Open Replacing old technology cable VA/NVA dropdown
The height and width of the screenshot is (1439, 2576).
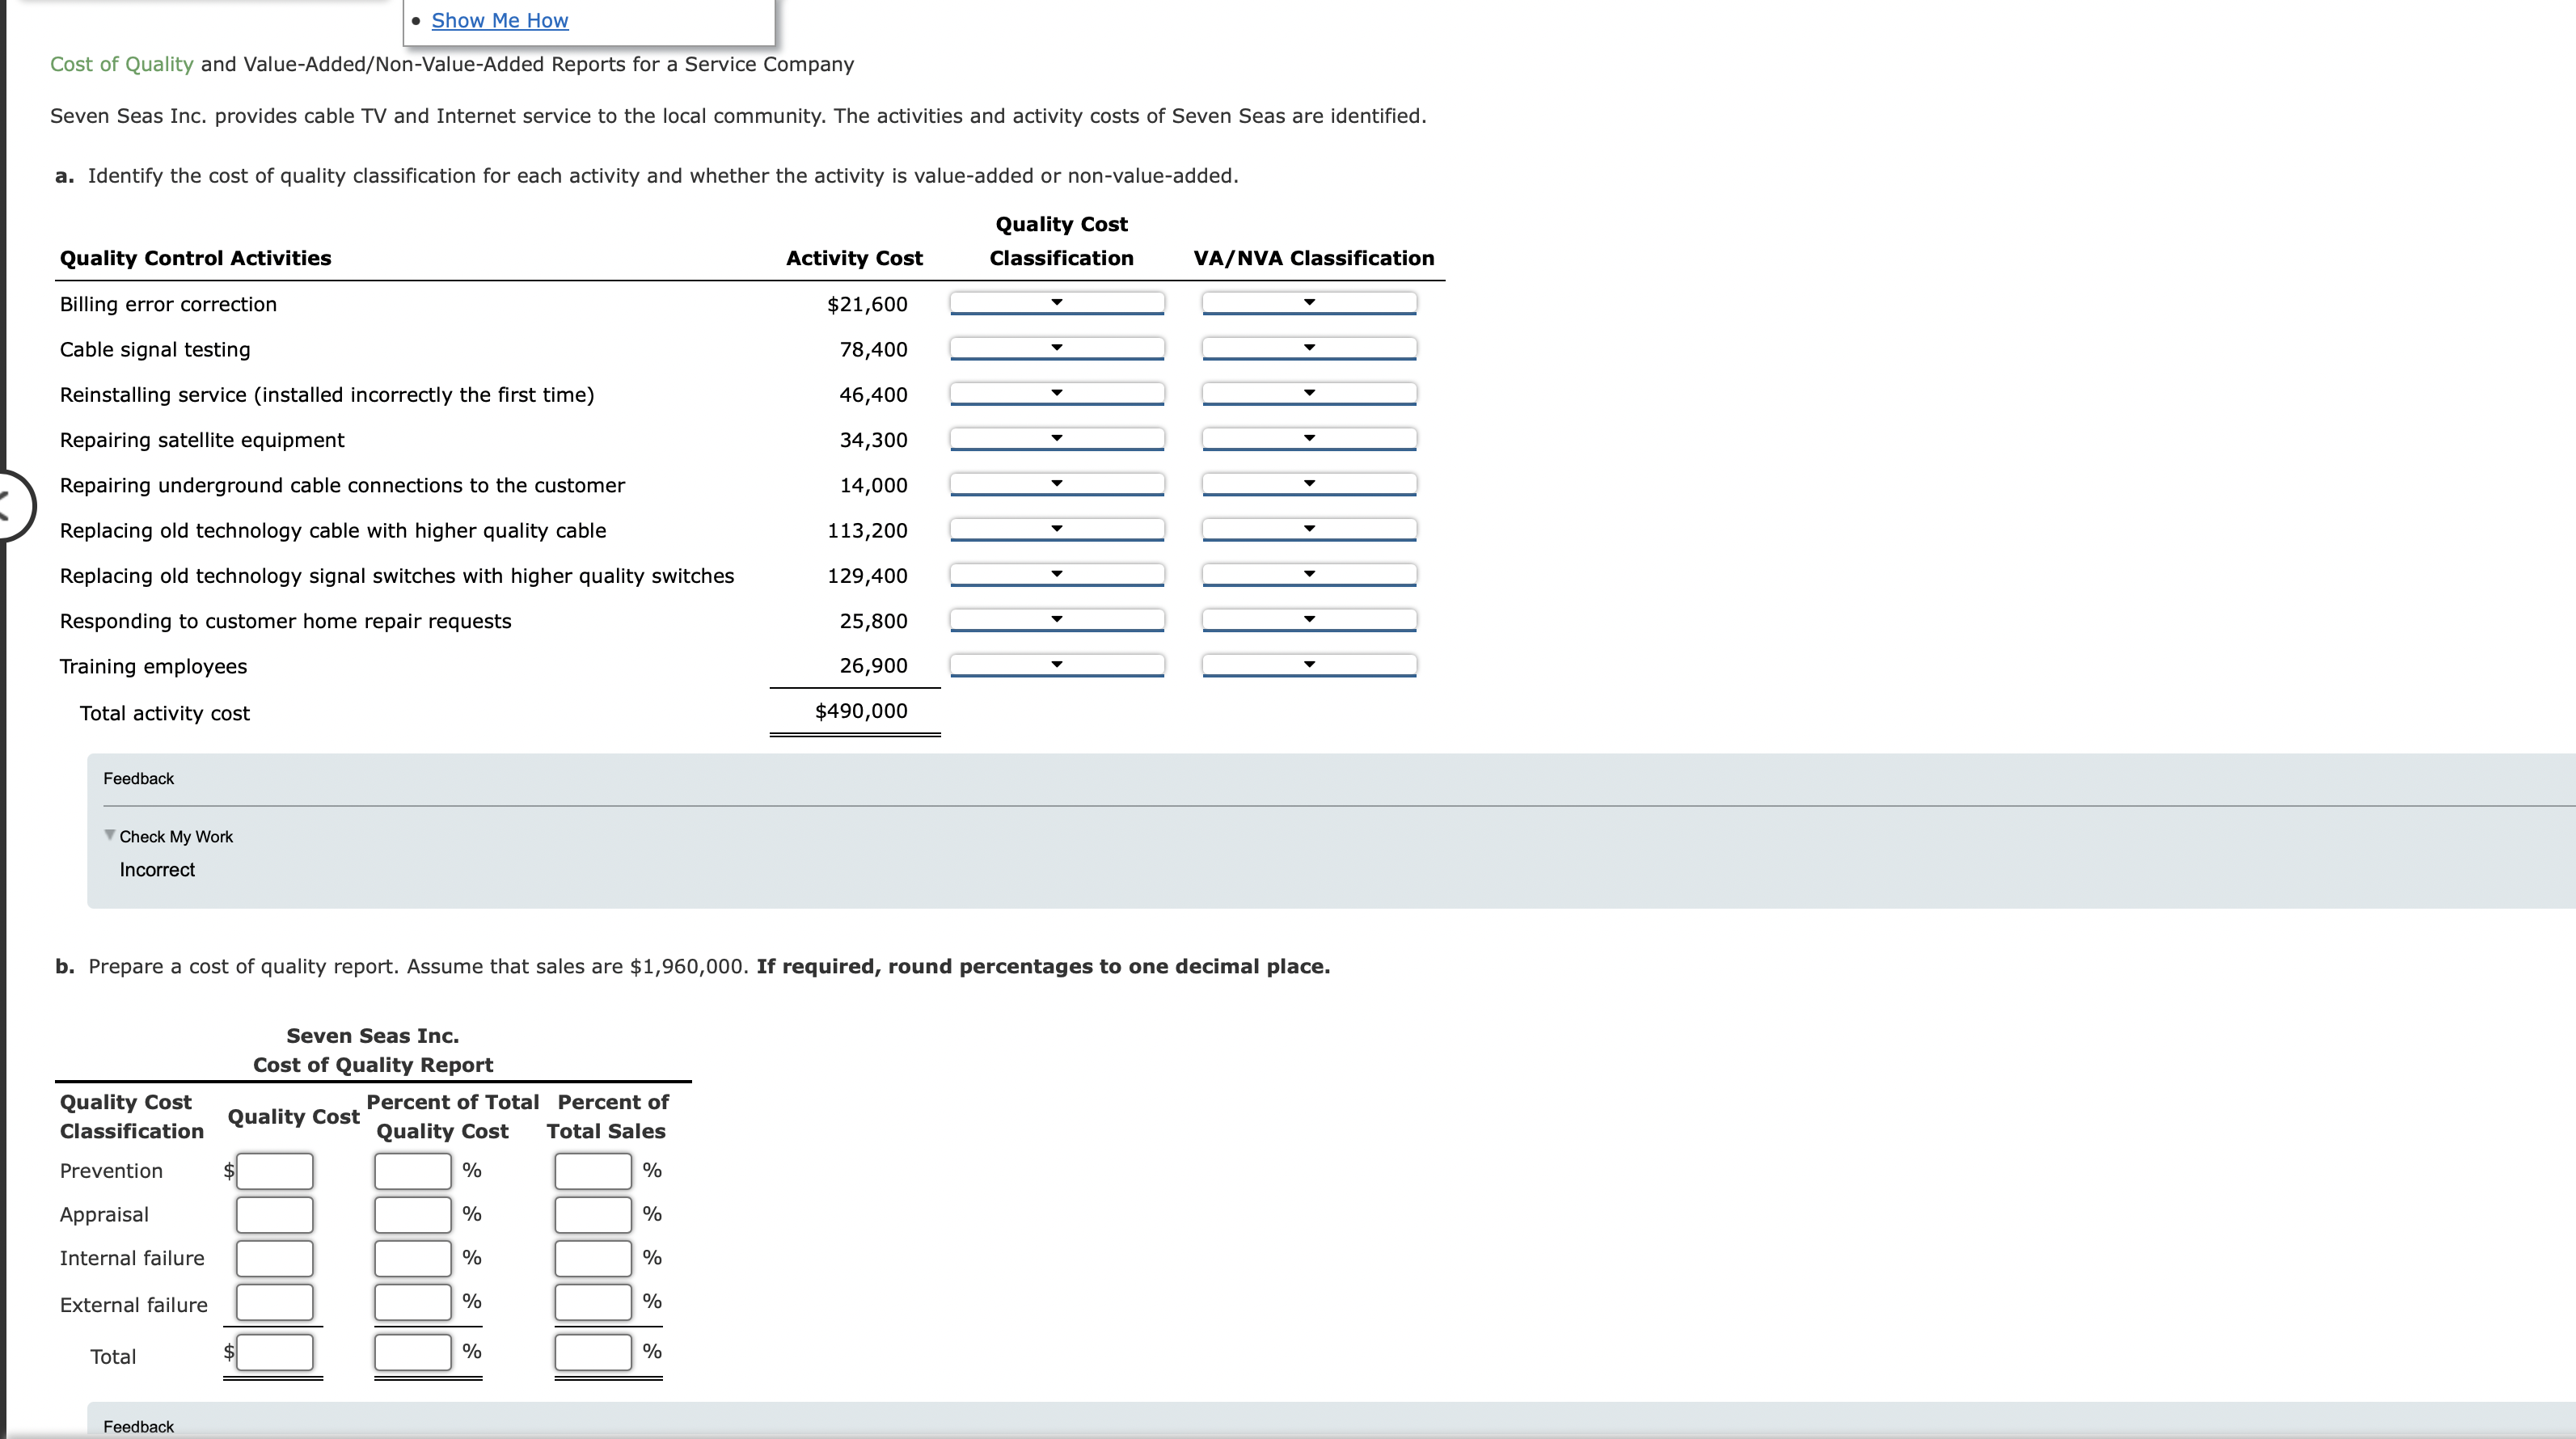(x=1308, y=529)
